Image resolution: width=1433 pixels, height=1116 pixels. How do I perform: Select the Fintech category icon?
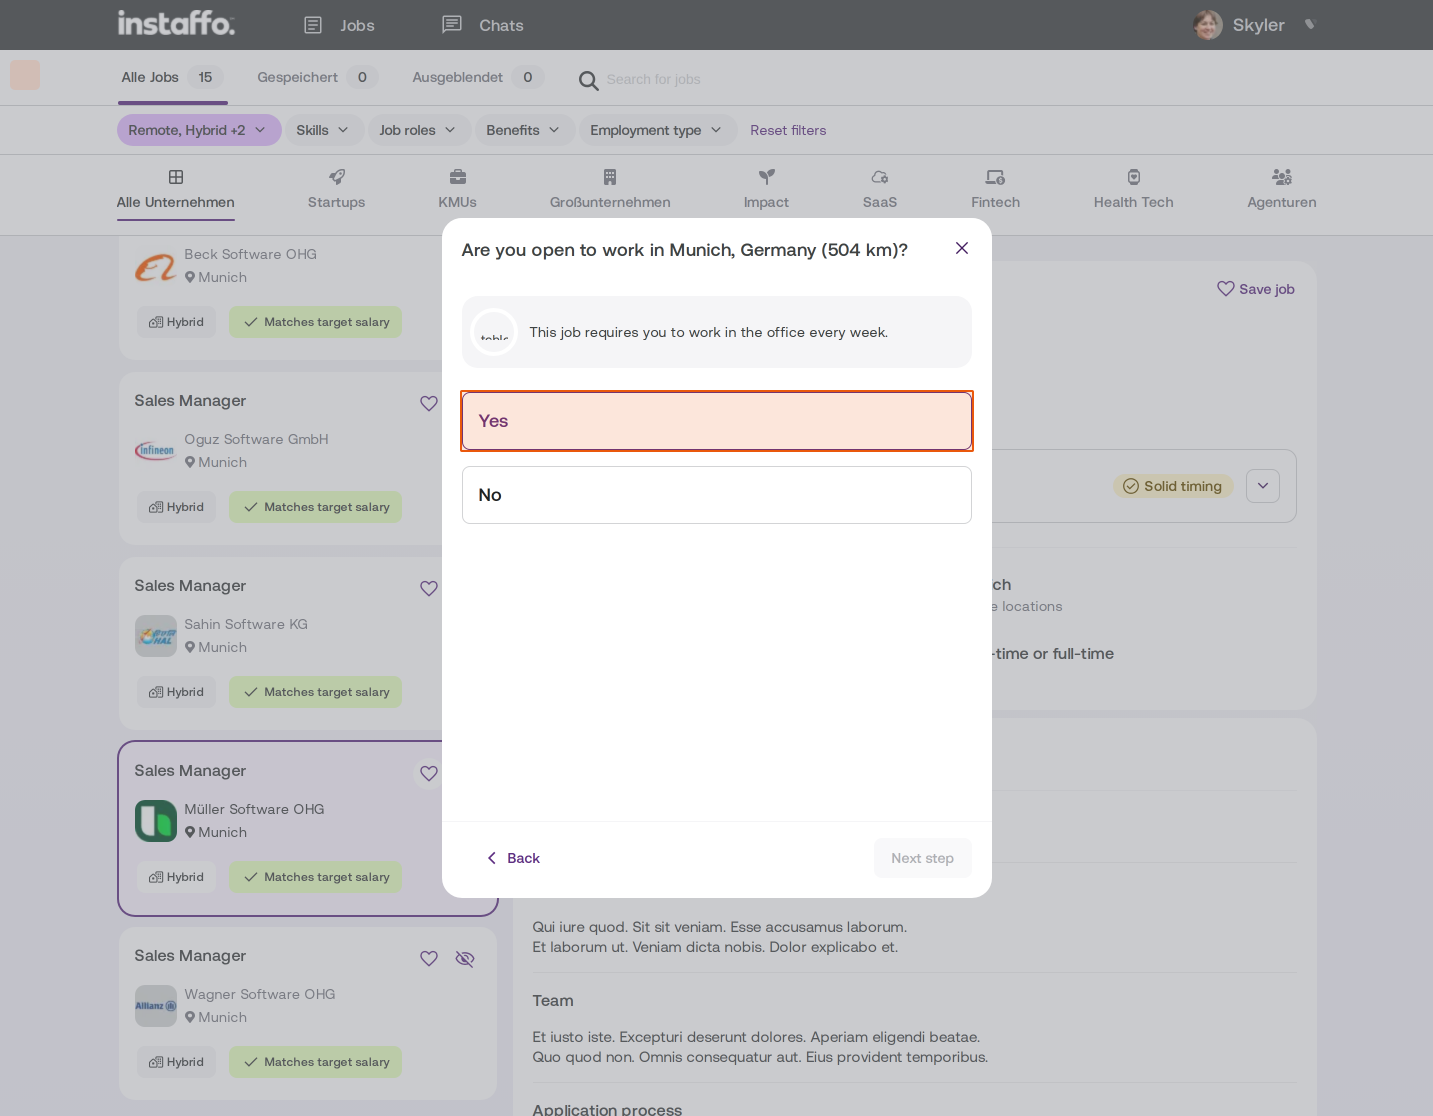coord(996,177)
